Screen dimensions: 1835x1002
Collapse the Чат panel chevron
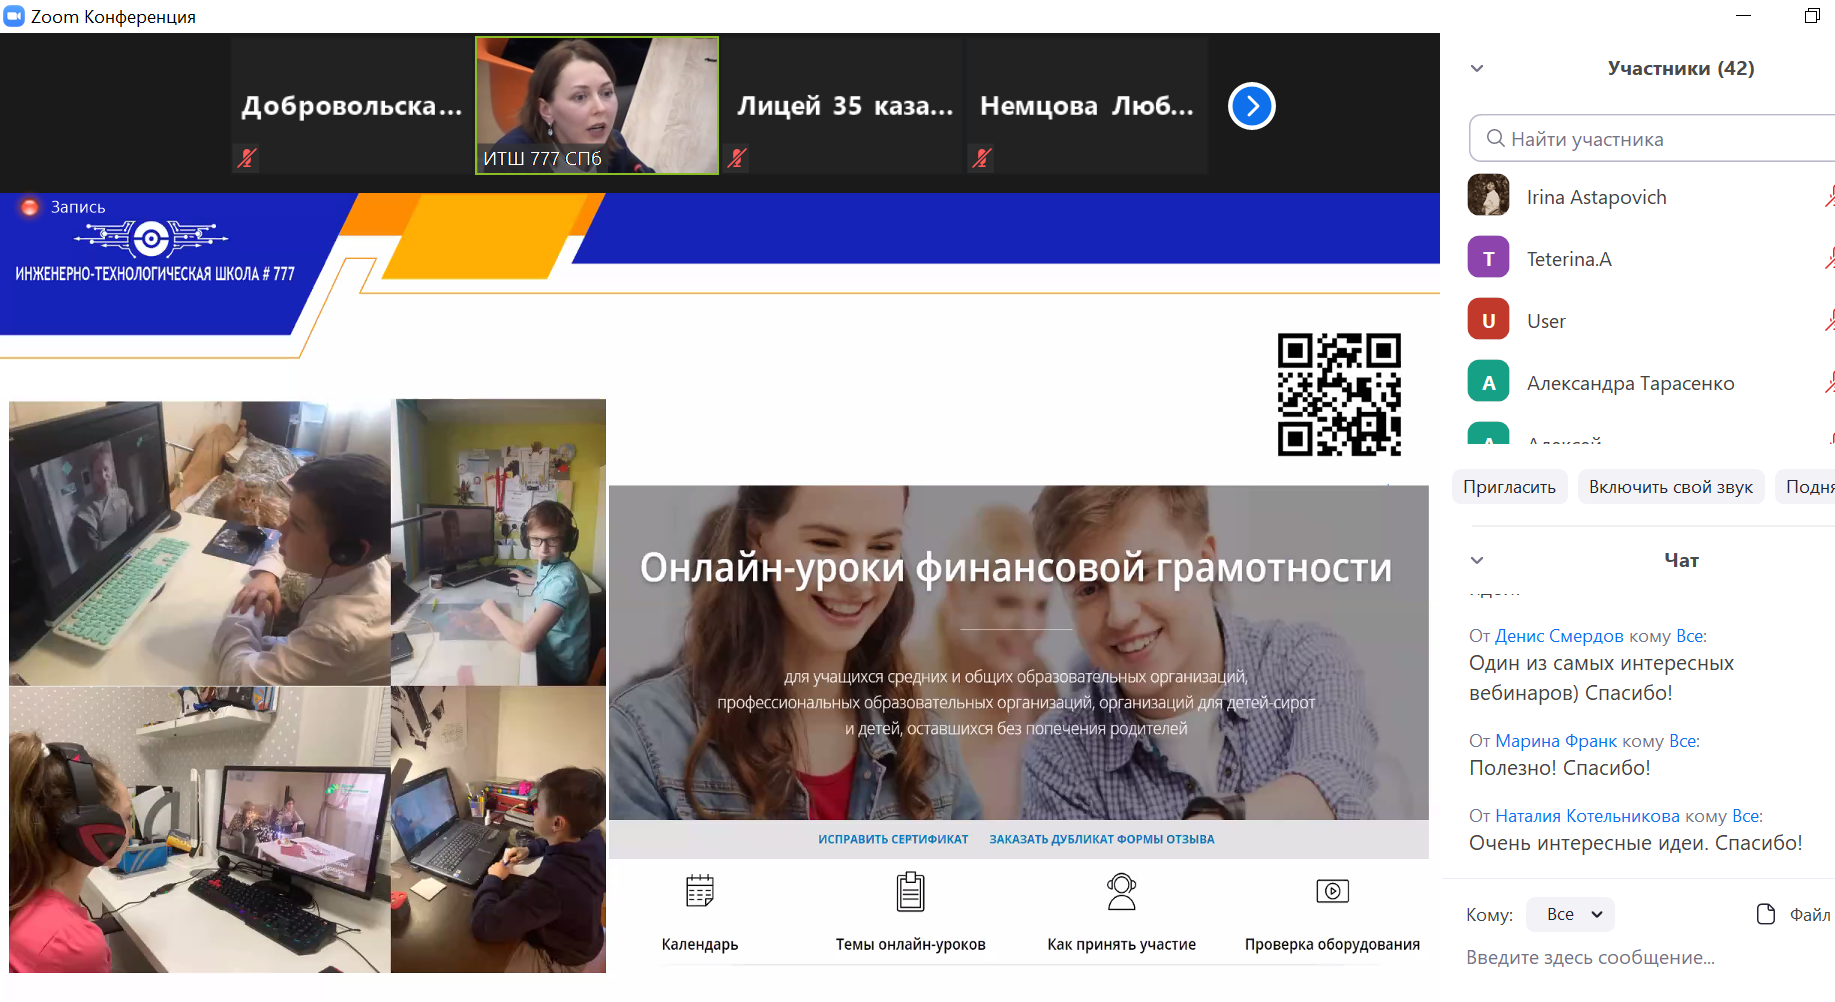click(1477, 560)
